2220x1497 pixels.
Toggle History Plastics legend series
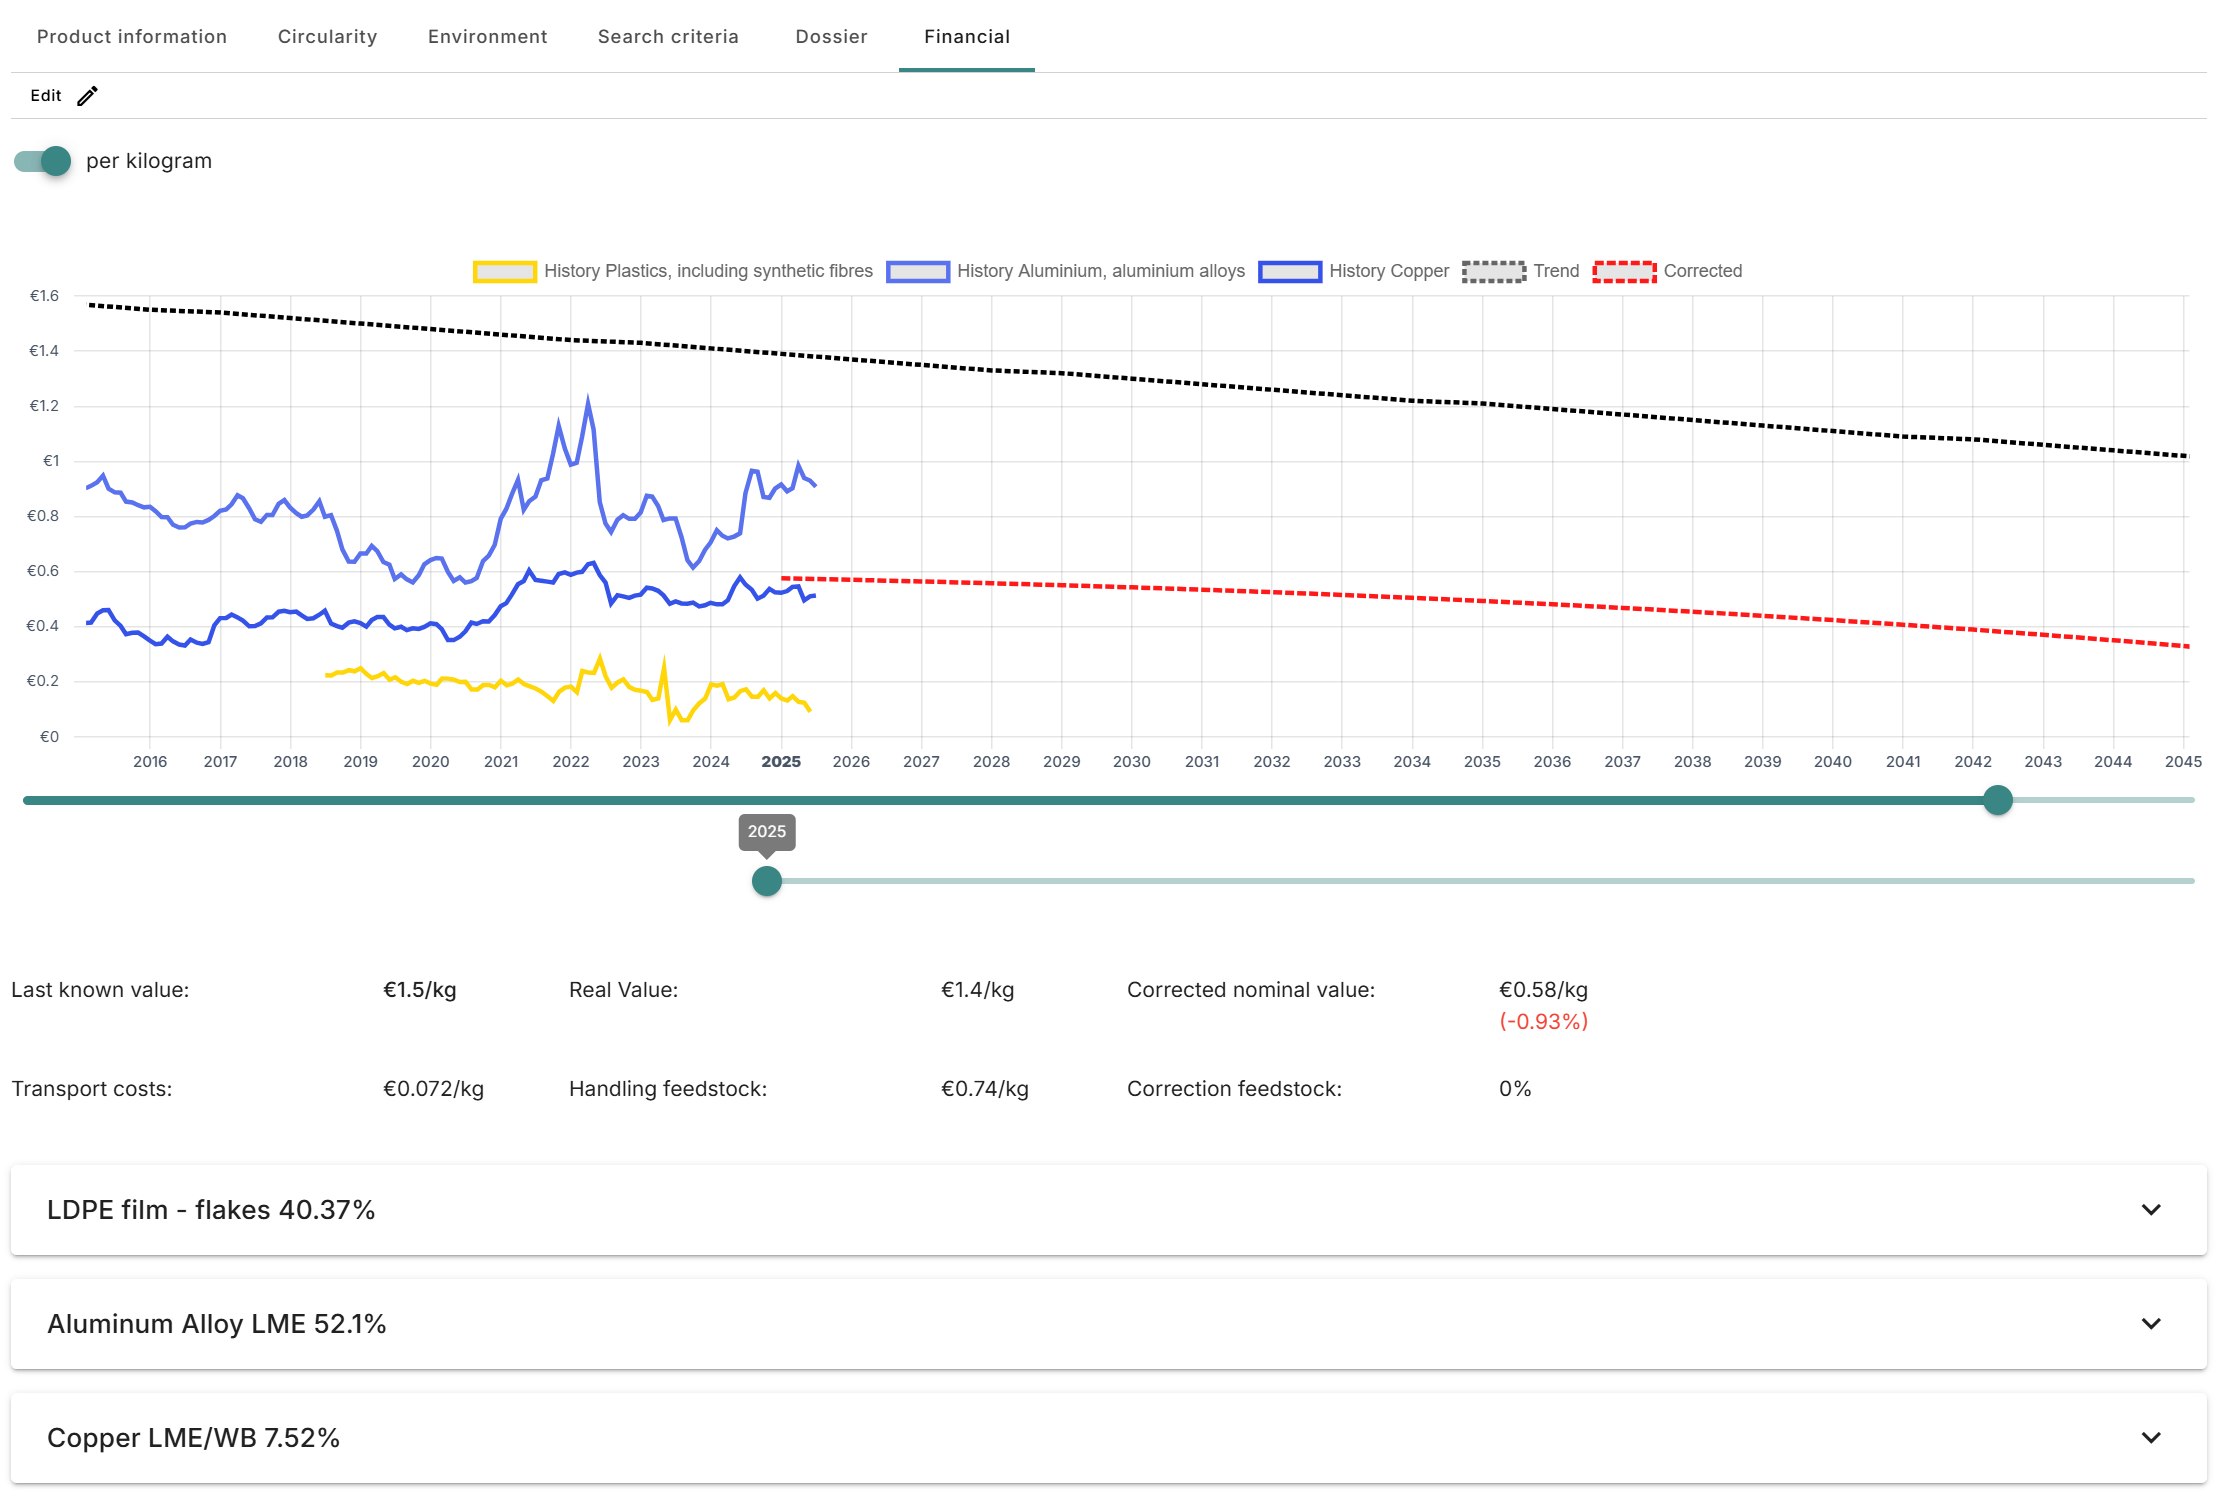(x=673, y=271)
